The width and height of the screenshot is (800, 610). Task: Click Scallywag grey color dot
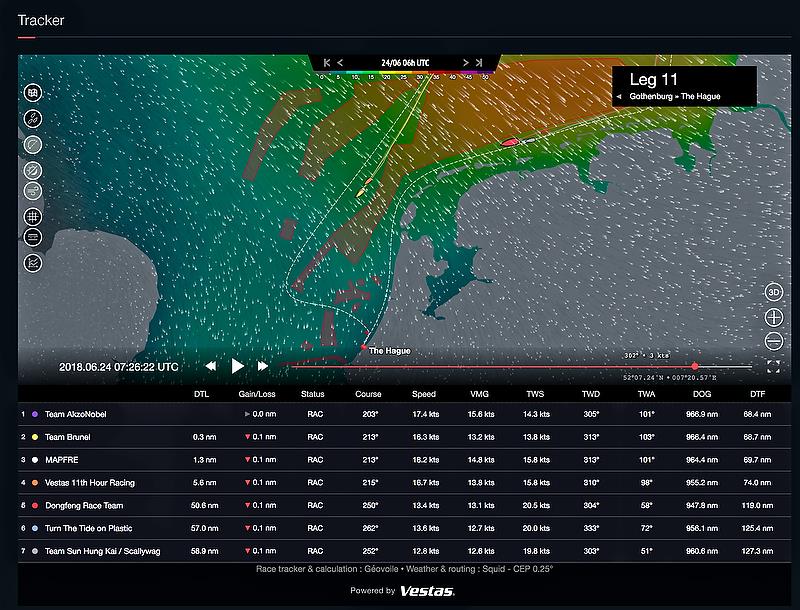click(35, 551)
